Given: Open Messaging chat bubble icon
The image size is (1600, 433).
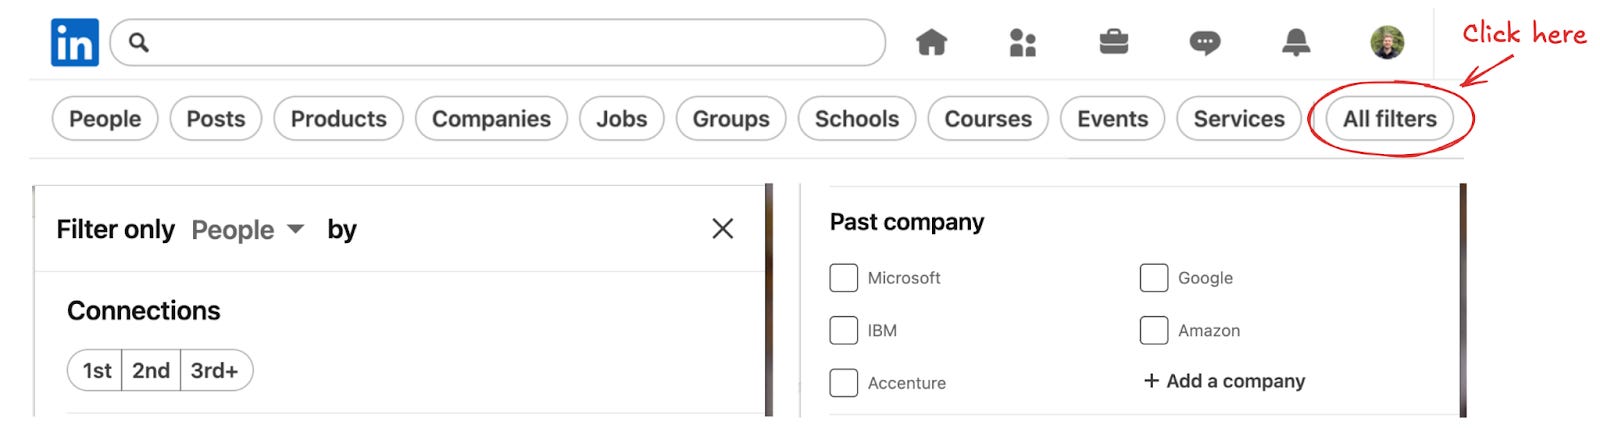Looking at the screenshot, I should click(x=1204, y=43).
